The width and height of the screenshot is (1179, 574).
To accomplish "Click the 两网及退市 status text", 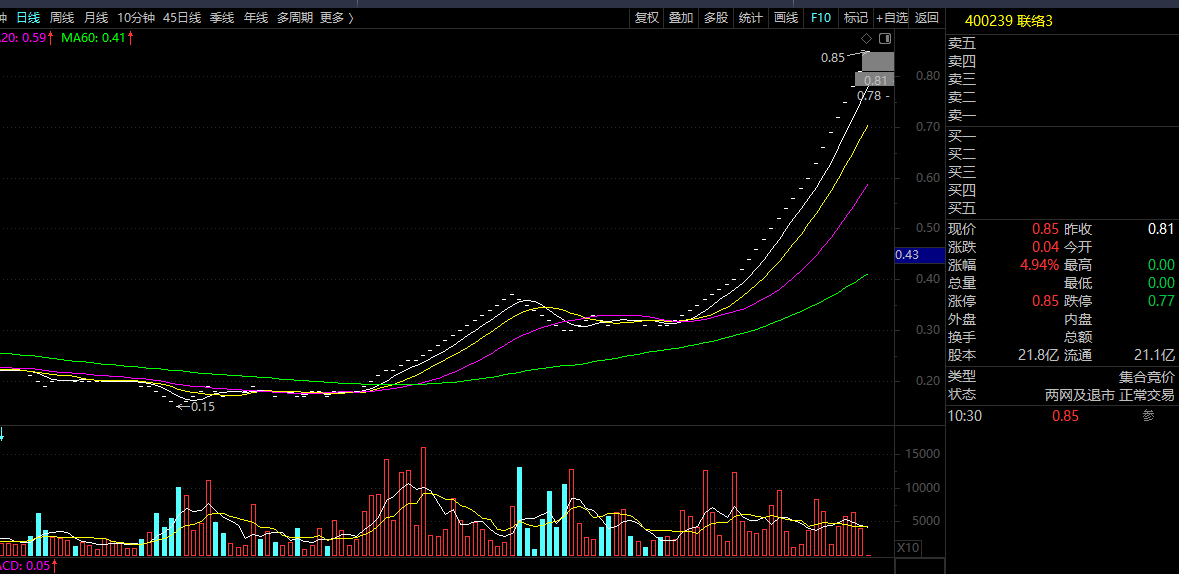I will 1080,395.
